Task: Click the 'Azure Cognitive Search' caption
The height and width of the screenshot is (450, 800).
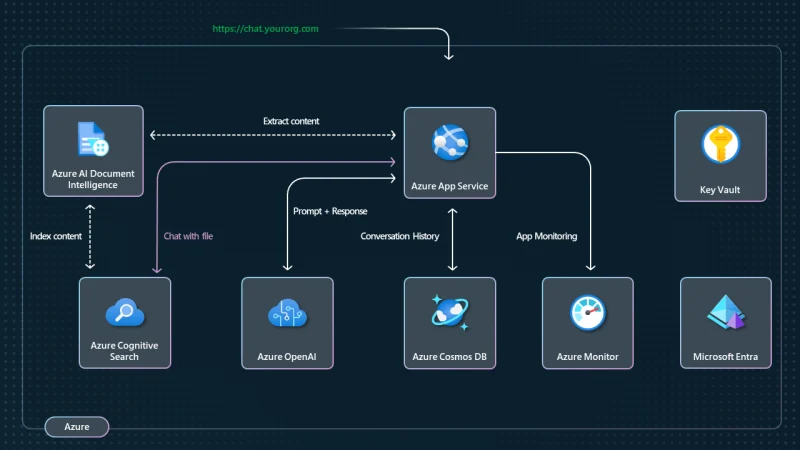Action: pos(124,351)
